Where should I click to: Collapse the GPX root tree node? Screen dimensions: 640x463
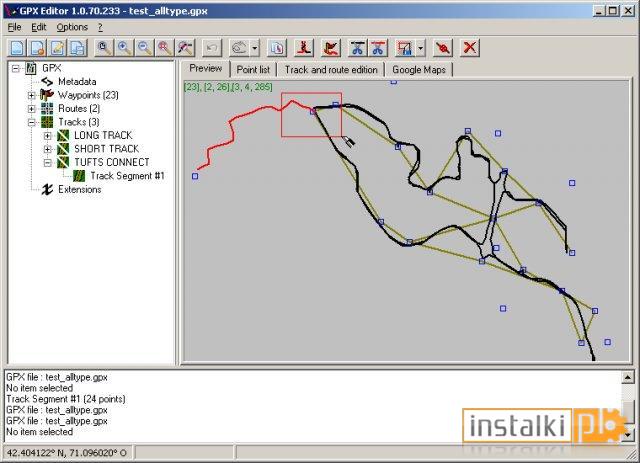(16, 68)
